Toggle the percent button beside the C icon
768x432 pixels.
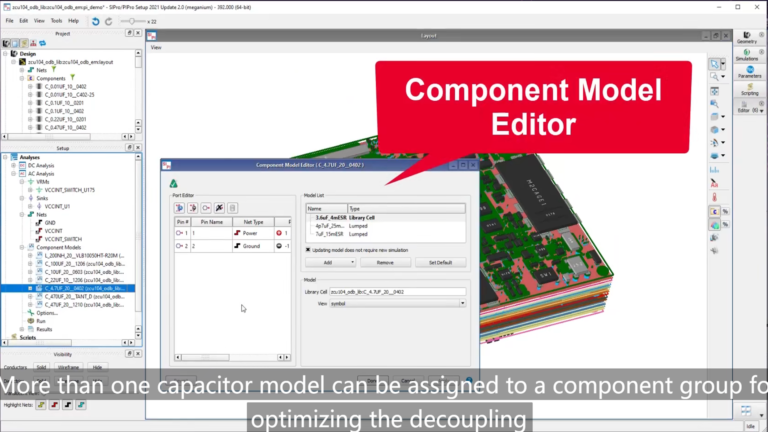pos(725,212)
